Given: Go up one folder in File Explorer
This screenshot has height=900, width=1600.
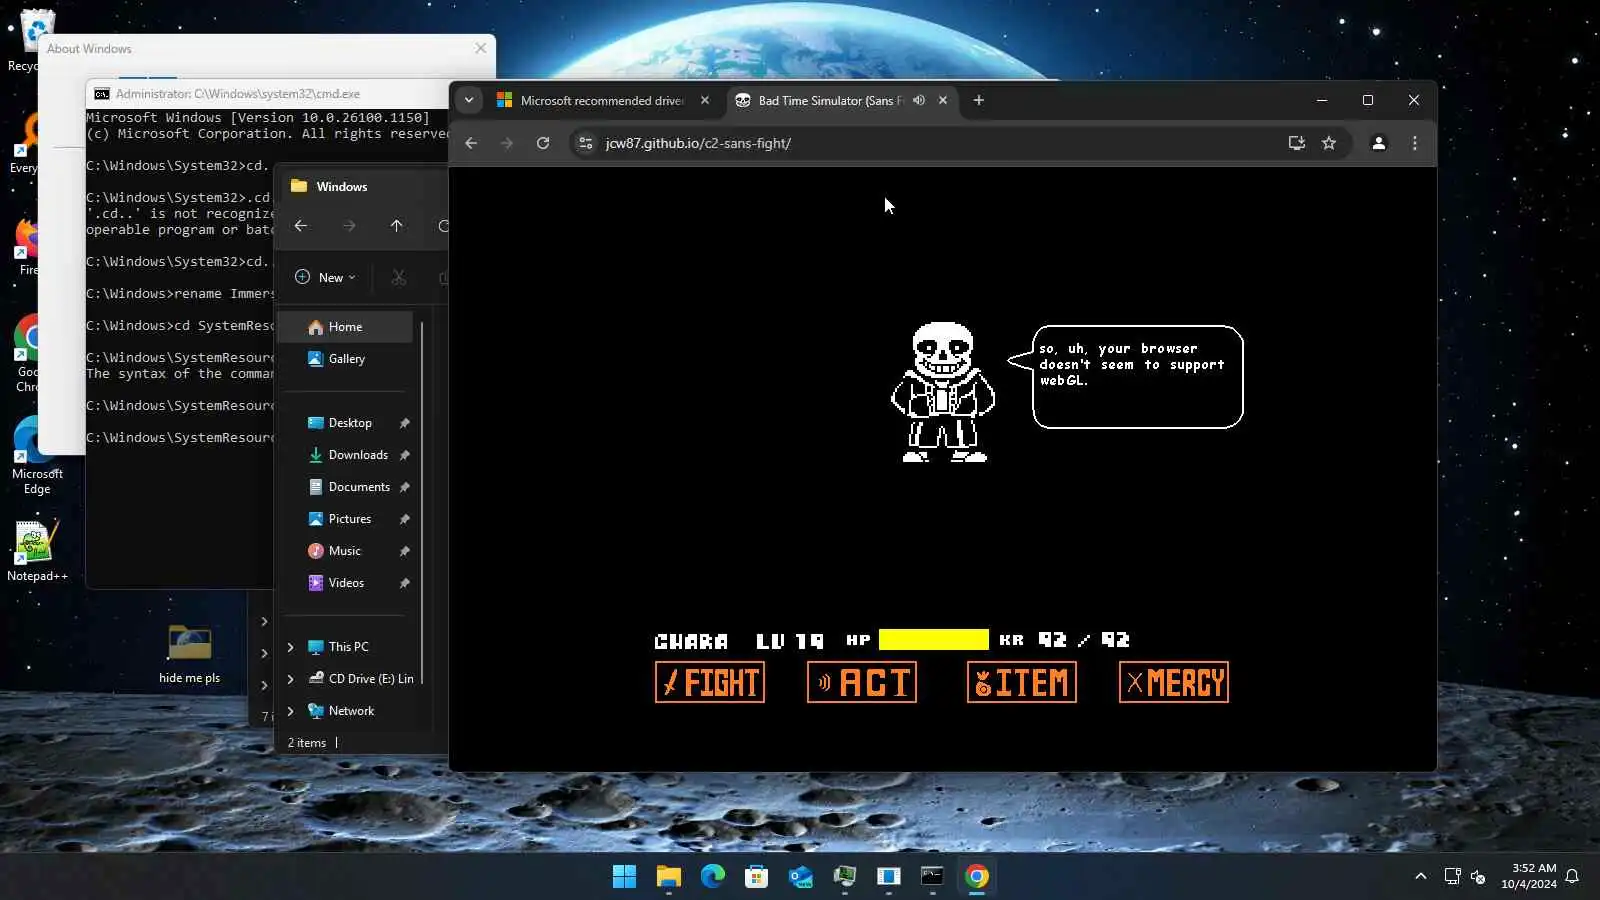Looking at the screenshot, I should tap(397, 226).
